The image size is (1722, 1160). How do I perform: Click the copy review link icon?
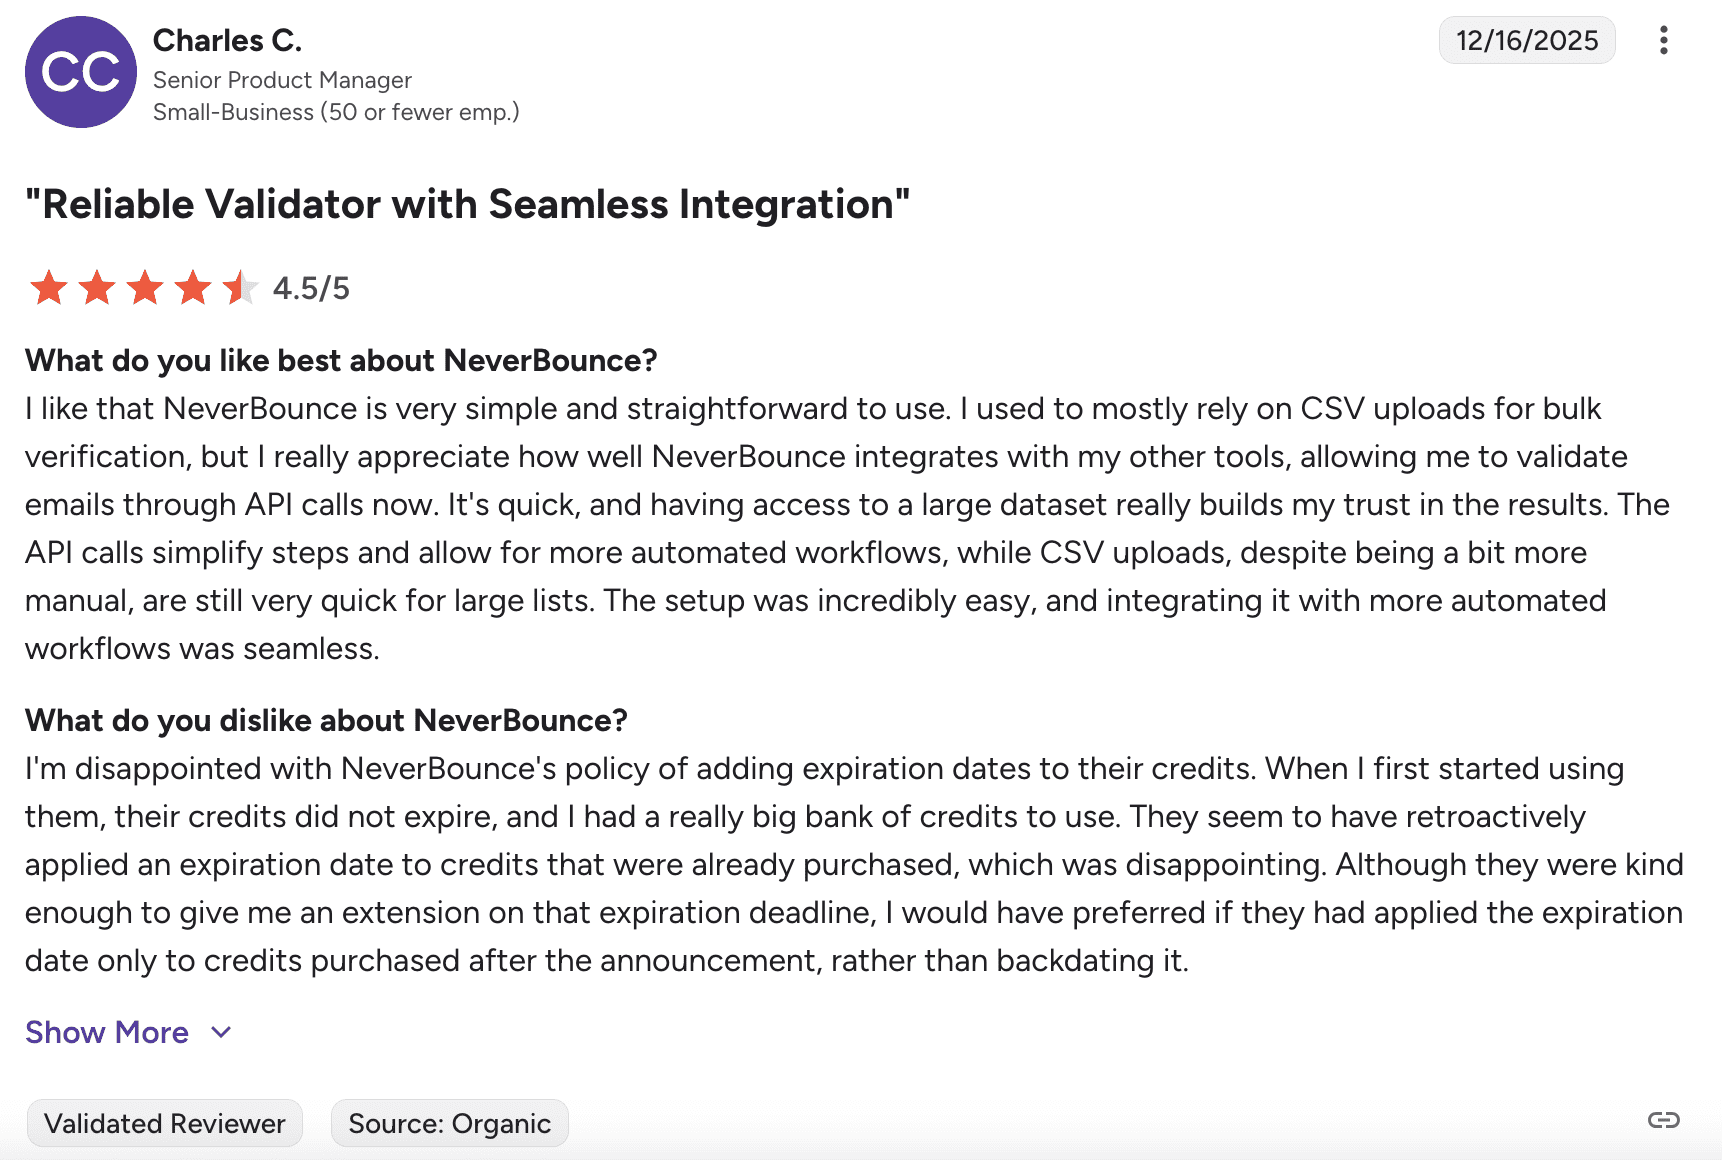(x=1663, y=1120)
